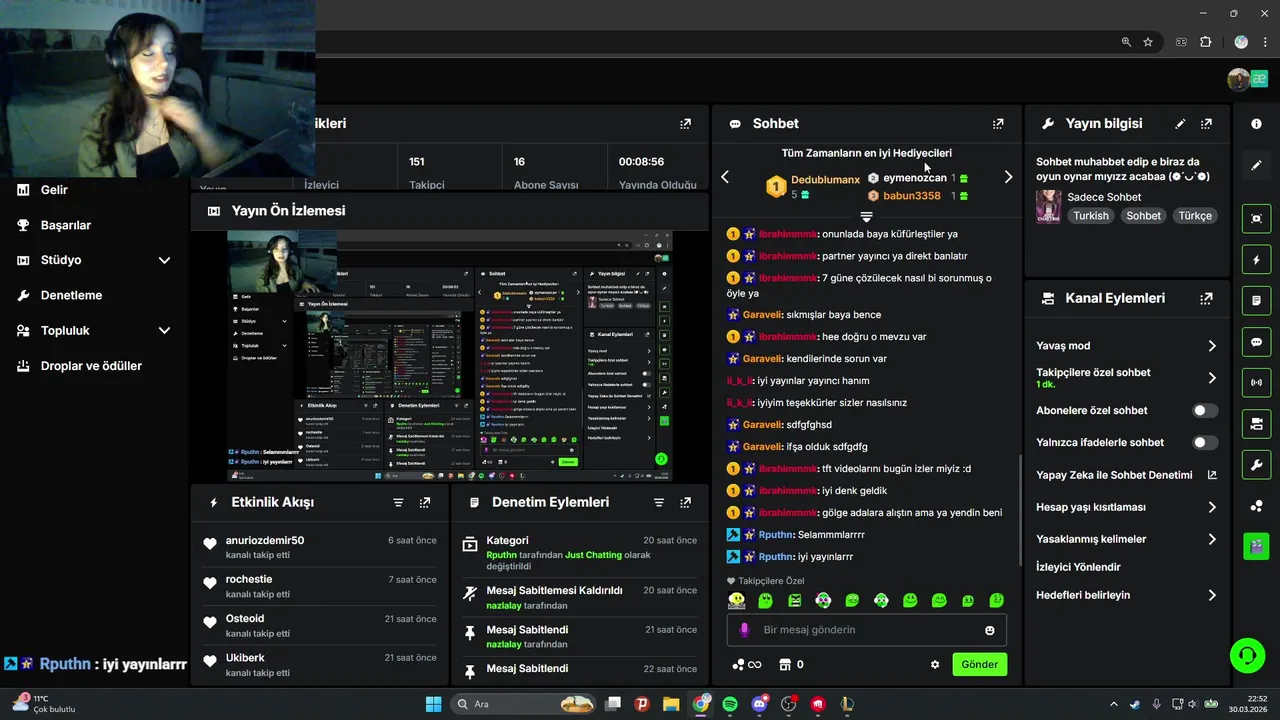This screenshot has height=720, width=1280.
Task: Toggle Abonelere özel sohbet switch
Action: (1205, 411)
